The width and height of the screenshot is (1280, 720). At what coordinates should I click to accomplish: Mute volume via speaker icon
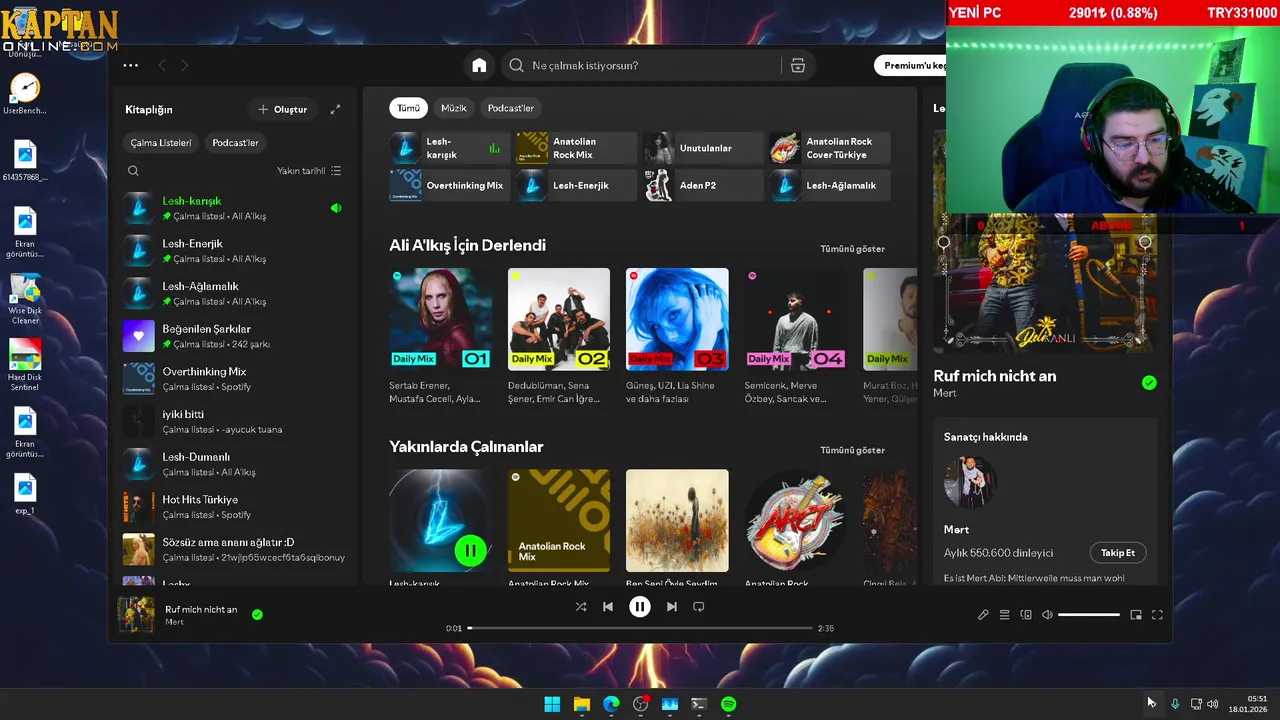click(1047, 615)
